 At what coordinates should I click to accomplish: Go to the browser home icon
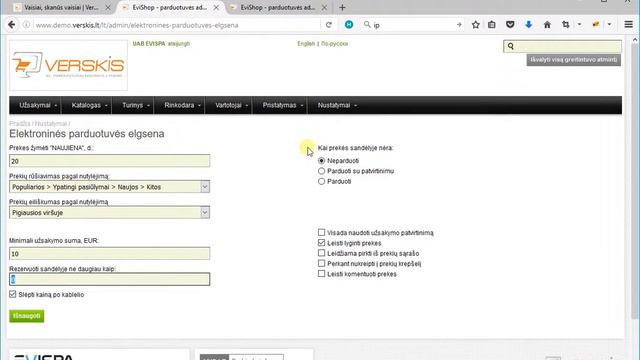(547, 25)
